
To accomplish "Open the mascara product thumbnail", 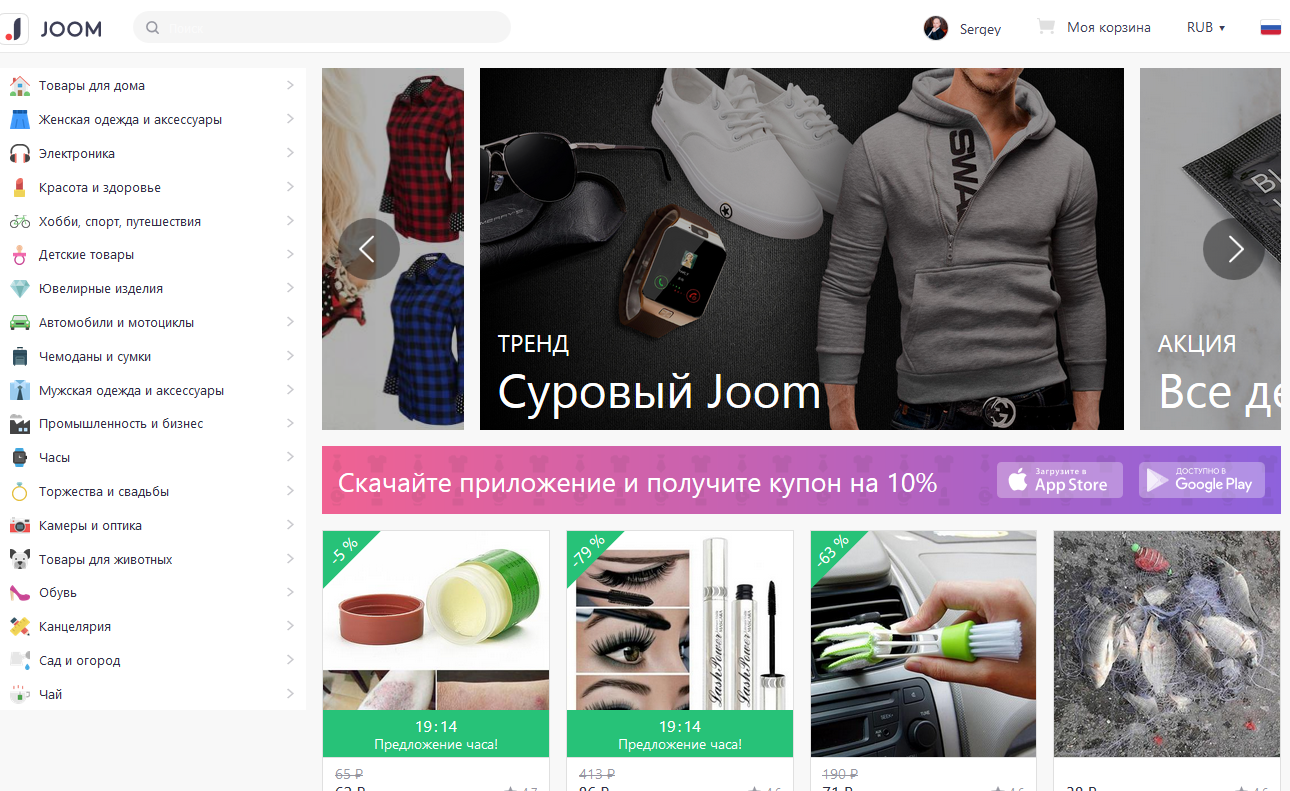I will click(x=680, y=620).
